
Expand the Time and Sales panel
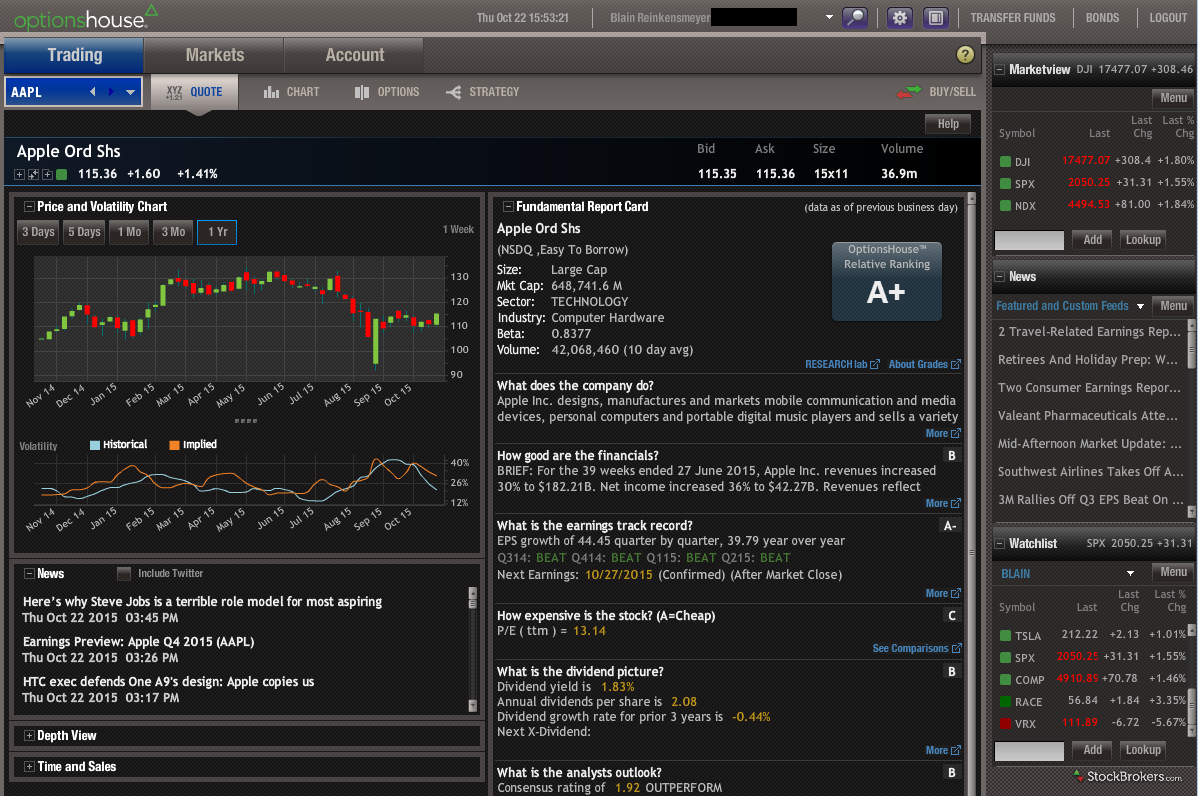tap(29, 766)
